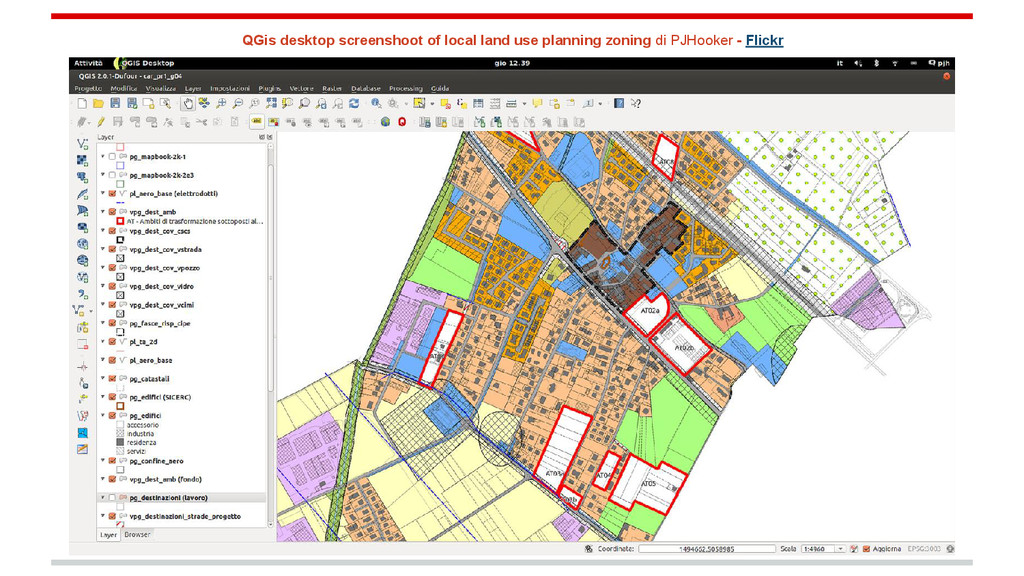Switch to the Browser tab
Image resolution: width=1024 pixels, height=576 pixels.
[137, 534]
